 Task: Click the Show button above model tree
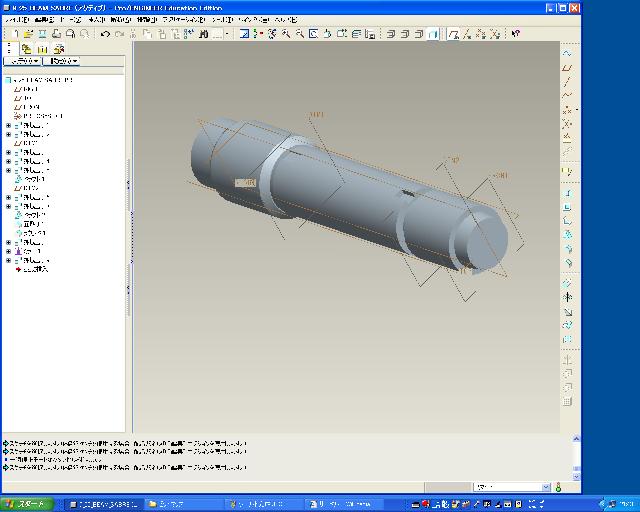point(24,61)
